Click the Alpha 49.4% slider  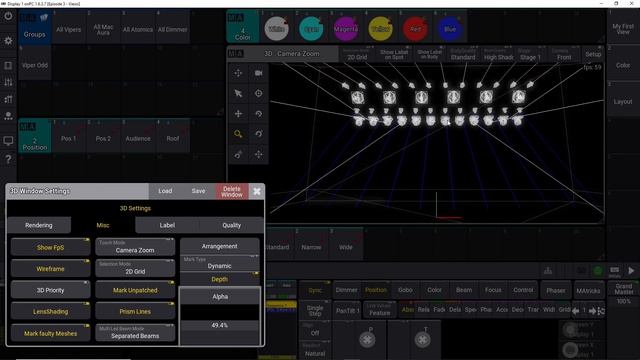click(x=220, y=316)
